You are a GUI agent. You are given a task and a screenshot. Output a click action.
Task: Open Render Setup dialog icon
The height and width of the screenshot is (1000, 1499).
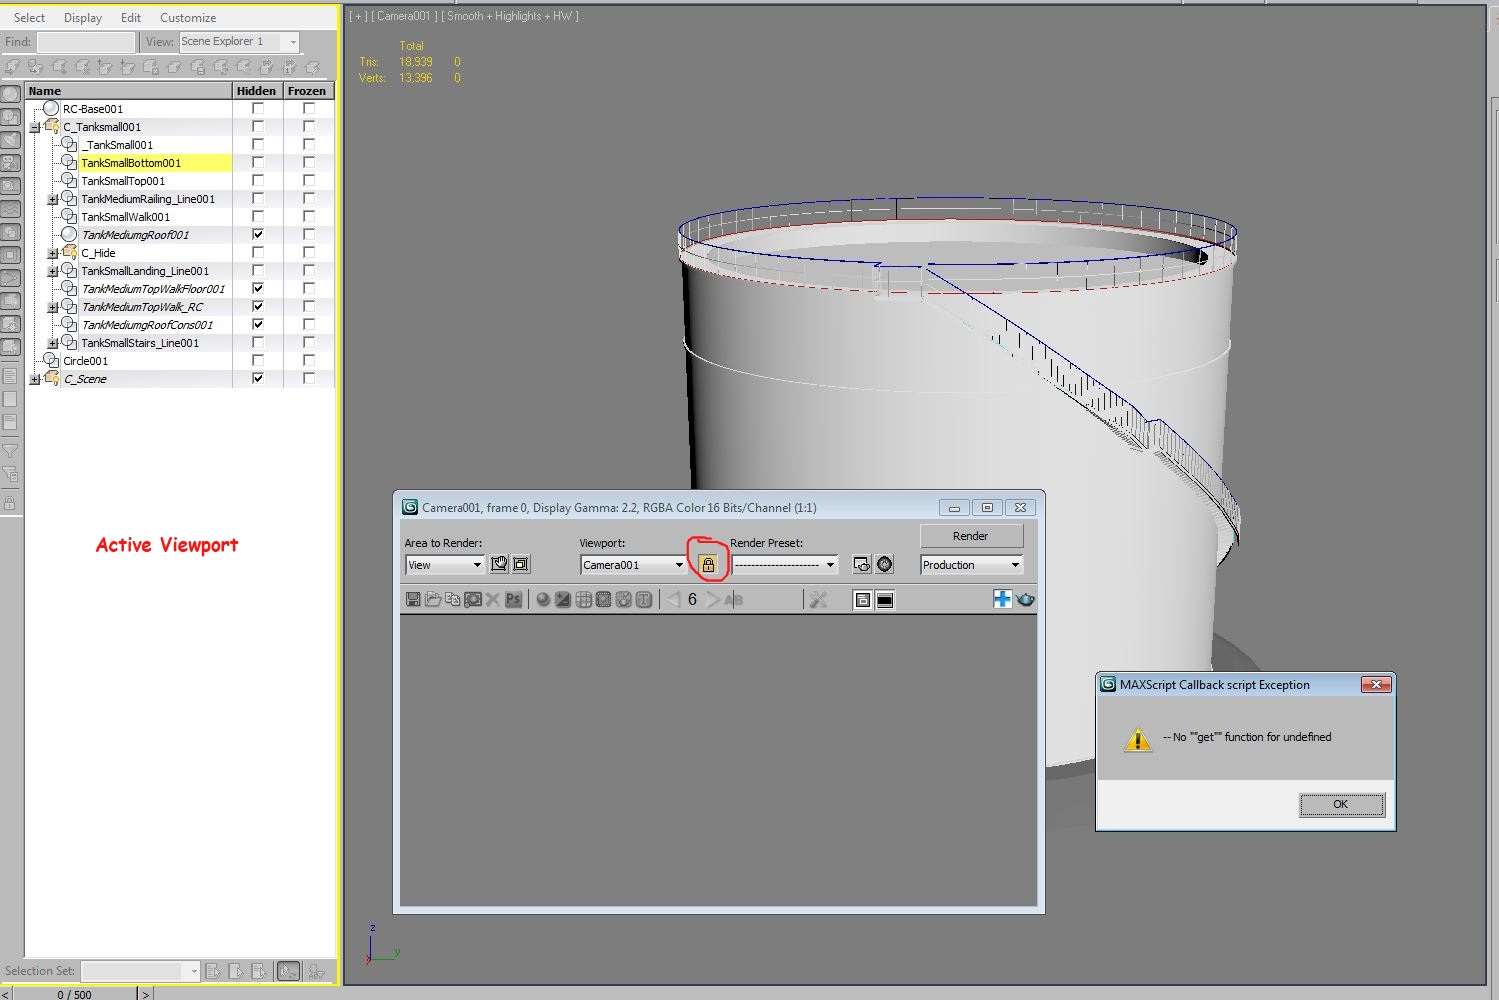(861, 565)
